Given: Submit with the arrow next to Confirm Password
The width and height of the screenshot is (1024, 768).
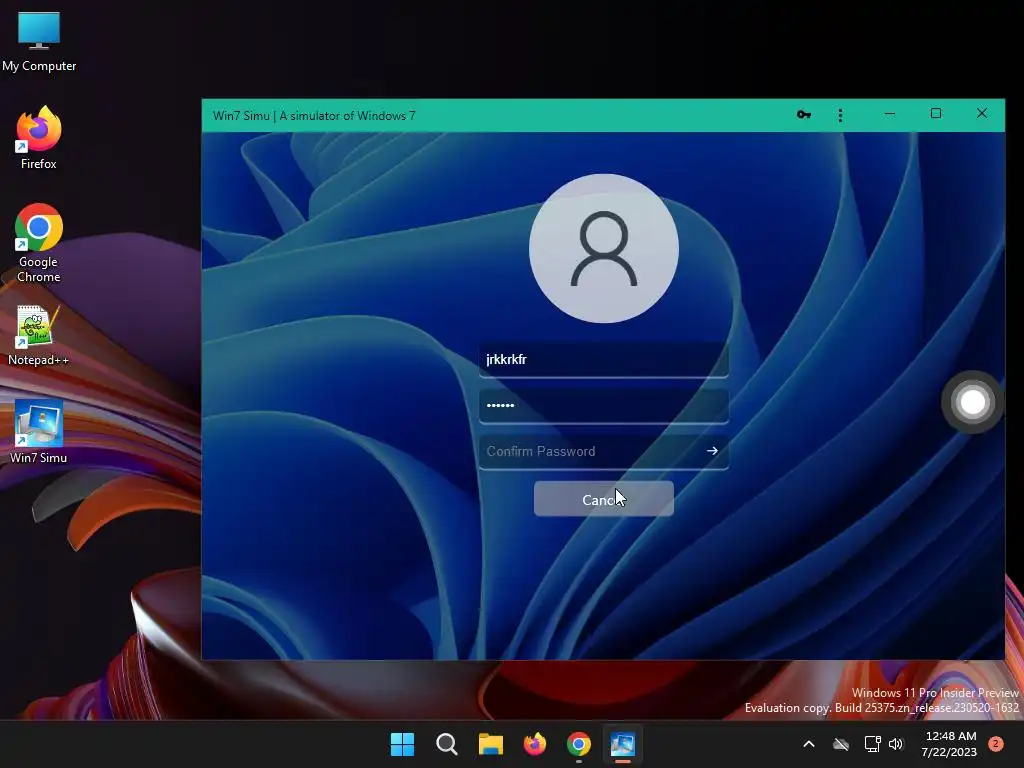Looking at the screenshot, I should (x=712, y=451).
